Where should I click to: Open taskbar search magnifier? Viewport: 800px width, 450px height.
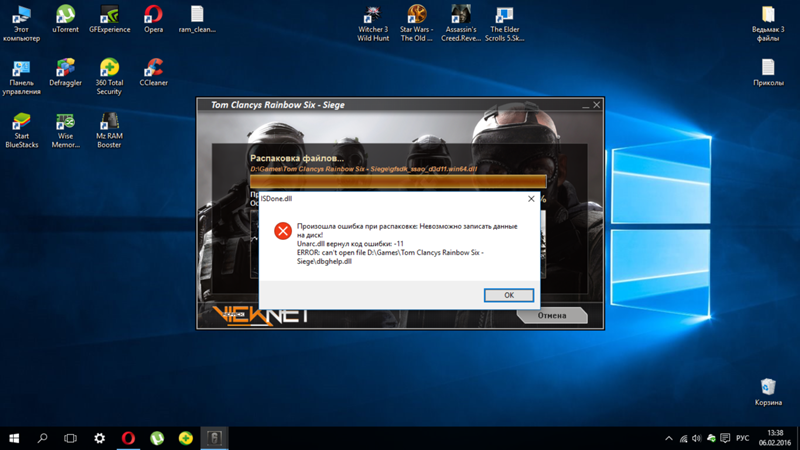42,438
